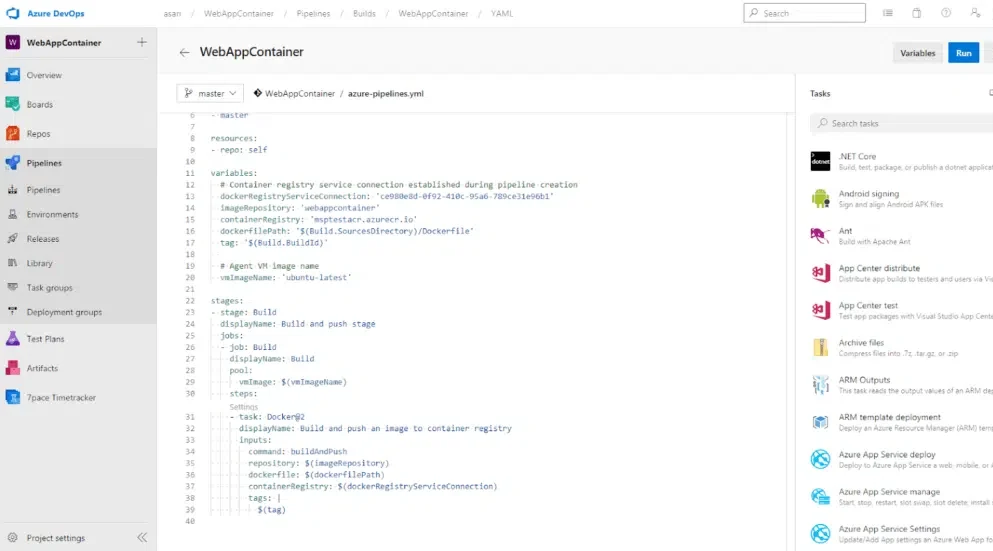Viewport: 993px width, 551px height.
Task: Select the Archive files task
Action: (901, 348)
